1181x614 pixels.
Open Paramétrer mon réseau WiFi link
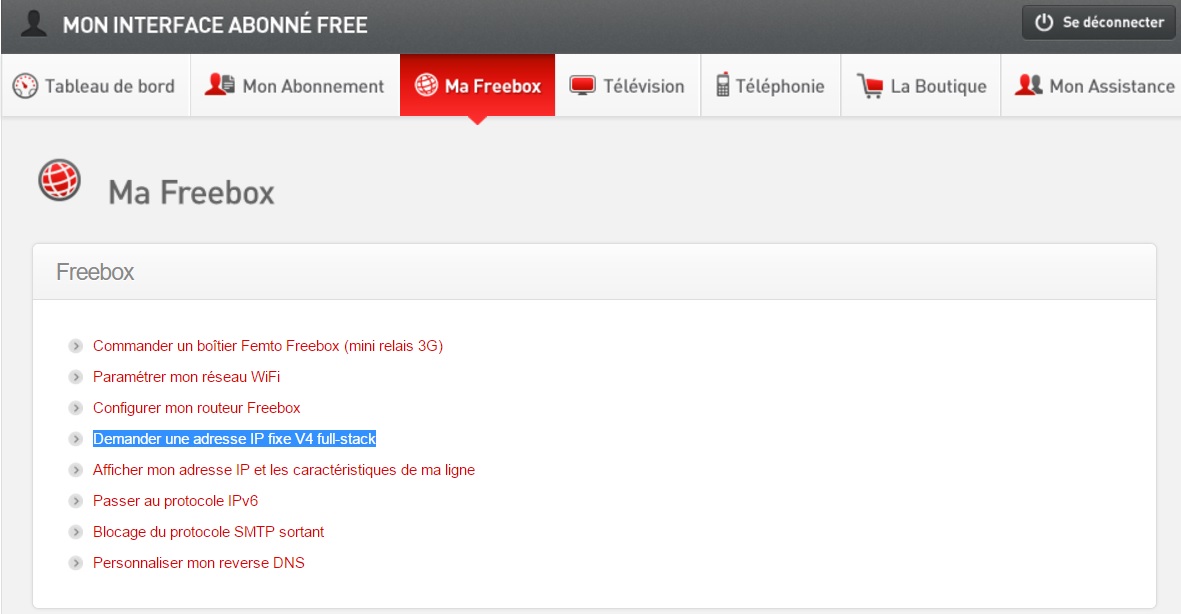[186, 377]
